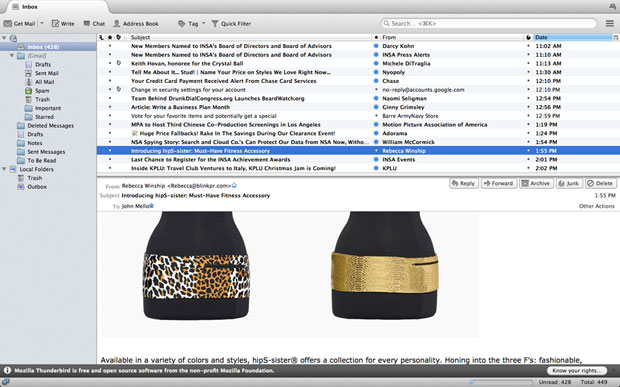Click the Know your rights button
Image resolution: width=620 pixels, height=387 pixels.
577,370
